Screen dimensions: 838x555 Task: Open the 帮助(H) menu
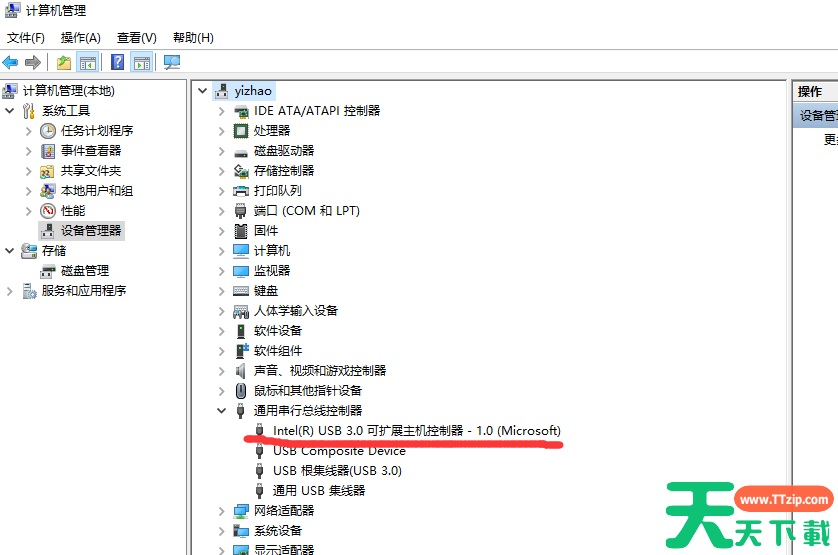[193, 37]
